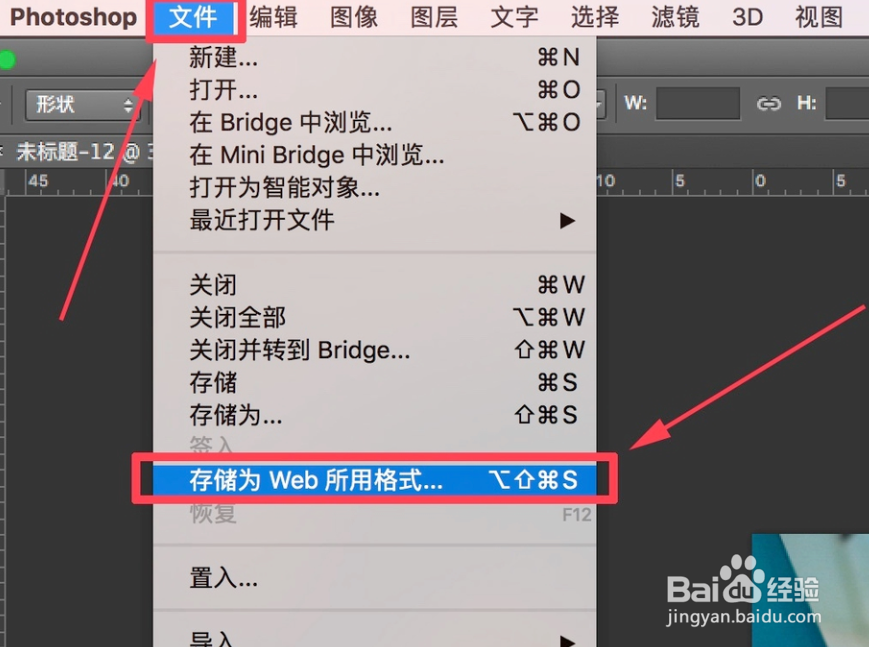Expand the 导入 submenu arrow
Viewport: 869px width, 647px height.
point(566,640)
